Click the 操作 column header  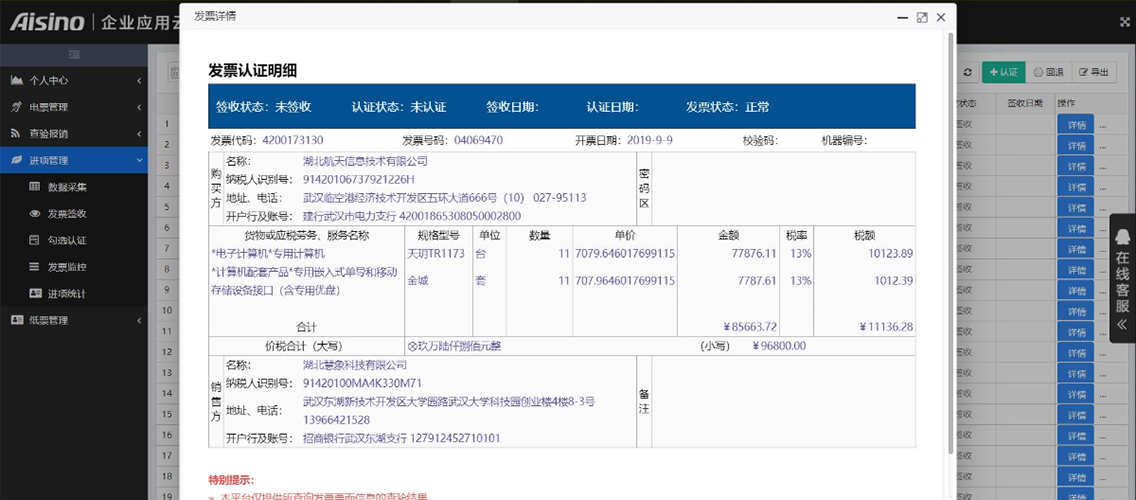1066,103
